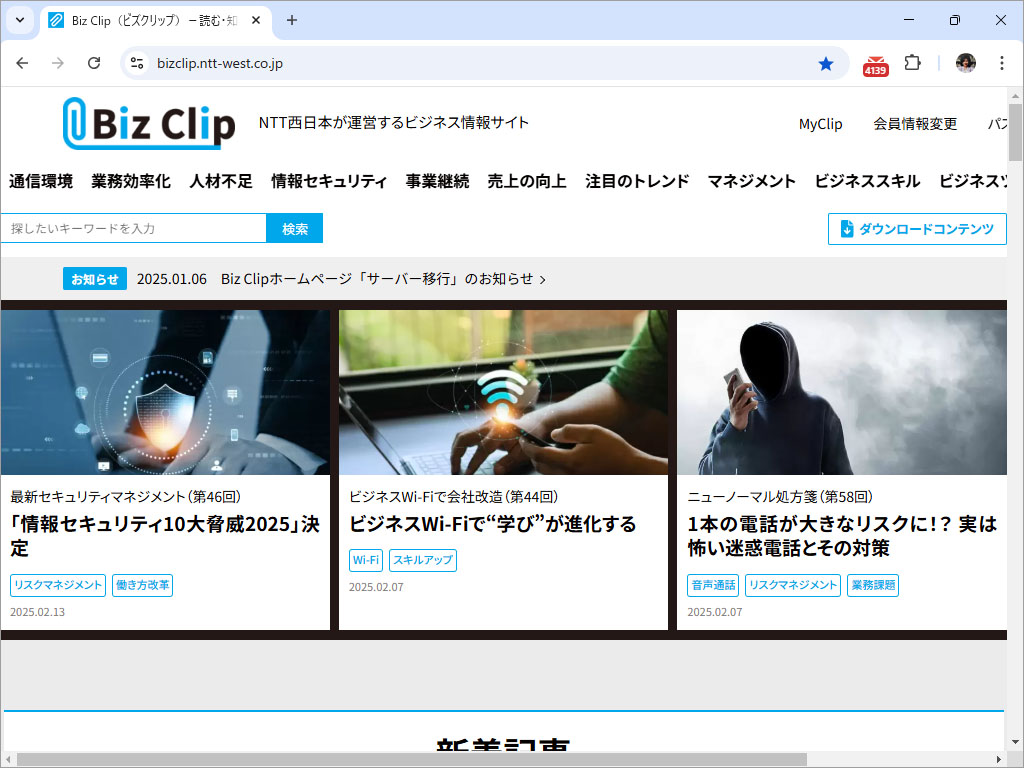Open MyClip link
1024x768 pixels.
pyautogui.click(x=820, y=123)
